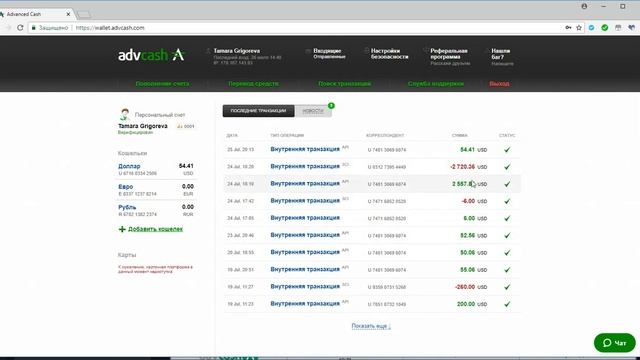Click the status checkmark in the -2 720.36 row
Viewport: 640px width, 360px height.
507,167
